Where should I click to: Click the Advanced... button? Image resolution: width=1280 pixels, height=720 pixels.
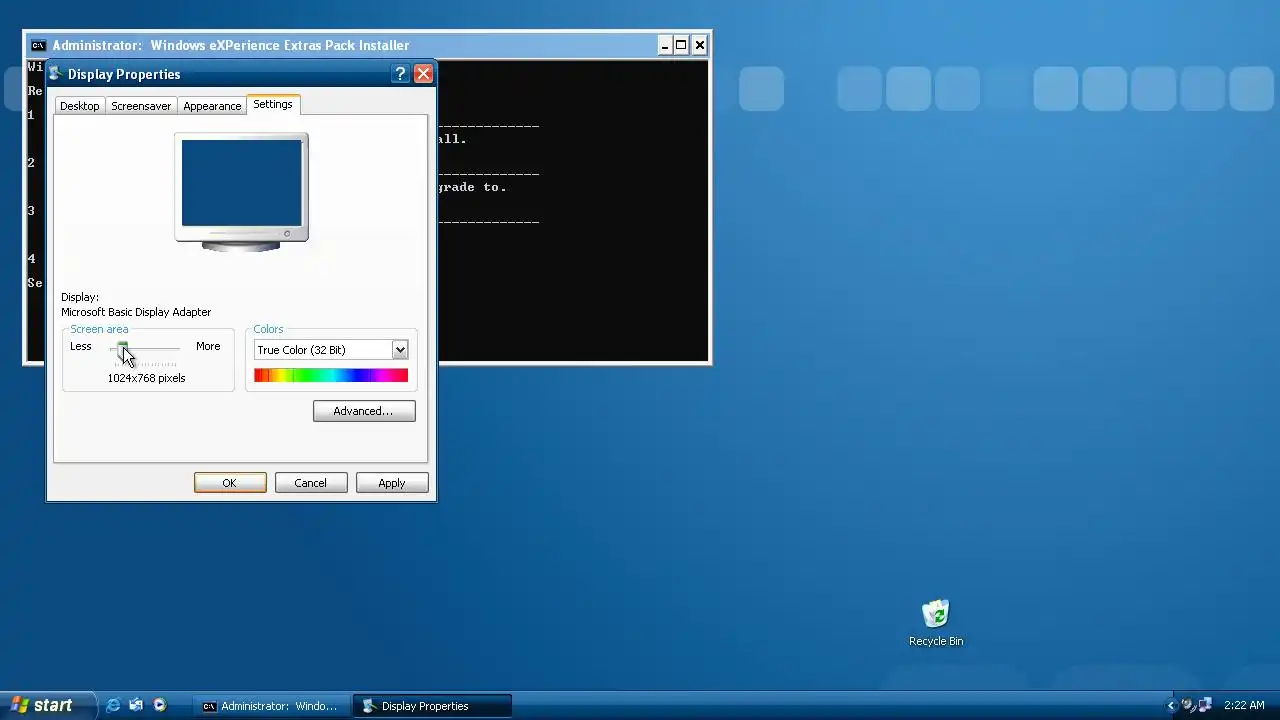click(364, 411)
